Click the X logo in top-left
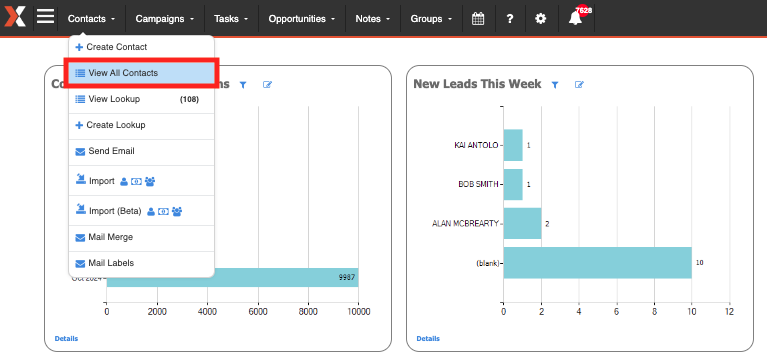The width and height of the screenshot is (767, 360). point(15,17)
